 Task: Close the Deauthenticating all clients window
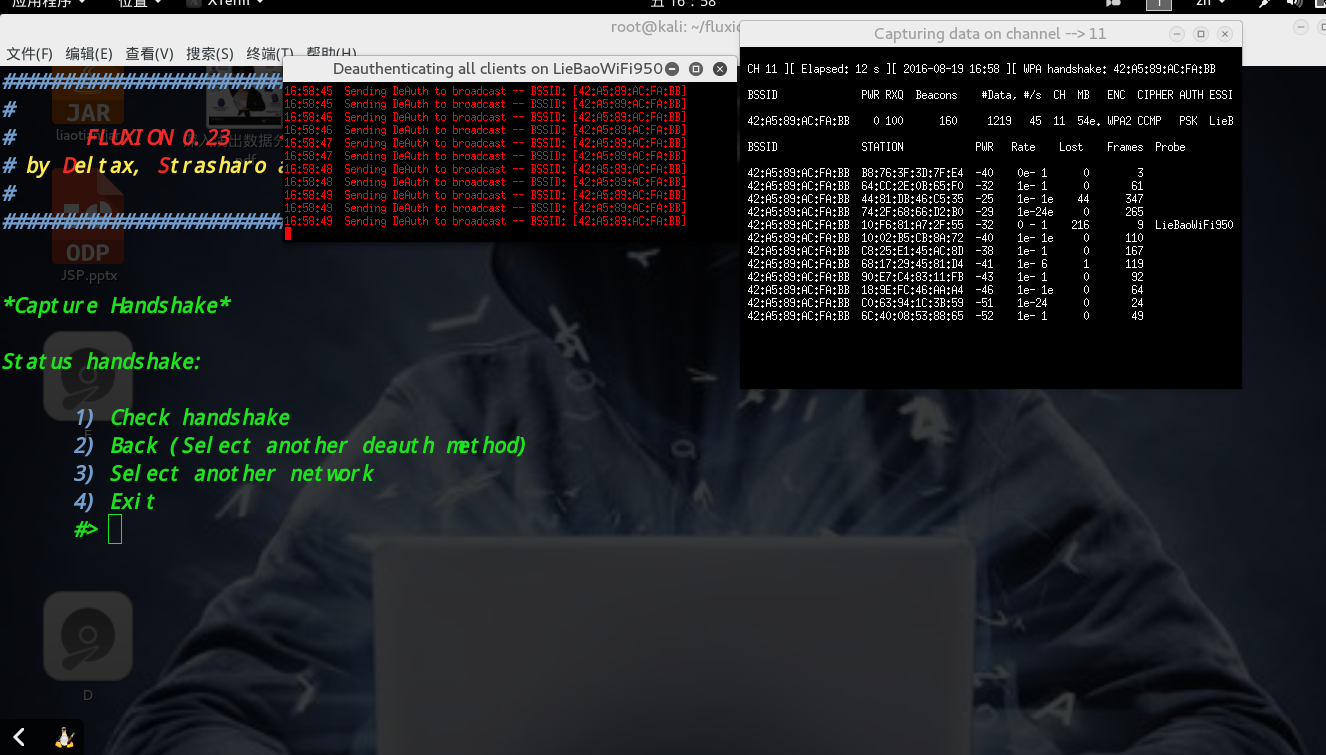coord(720,69)
